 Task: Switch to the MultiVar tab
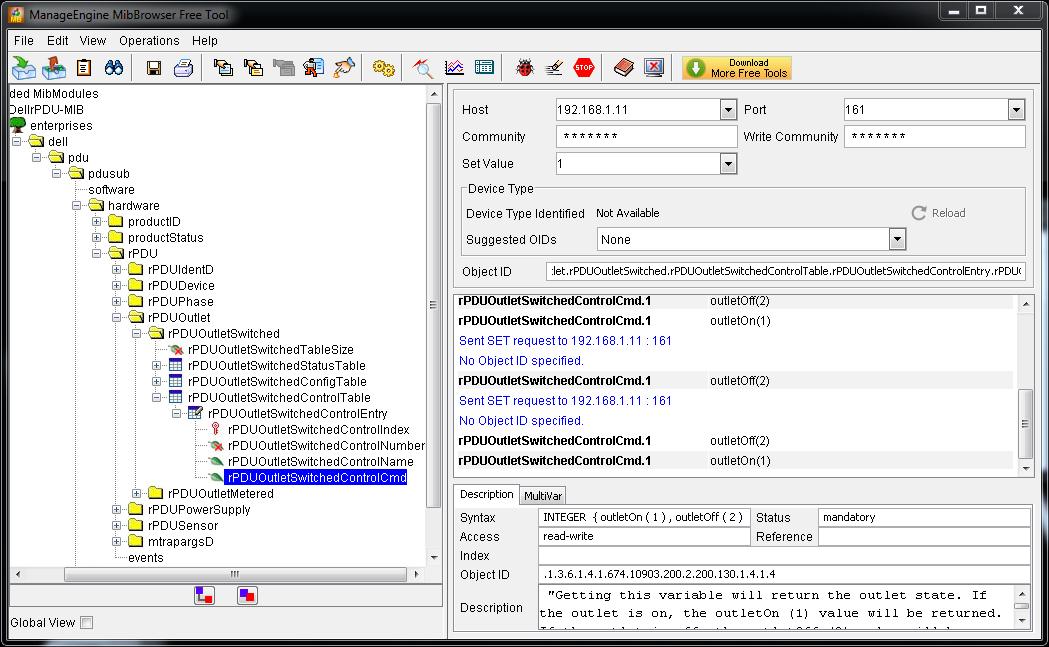543,495
